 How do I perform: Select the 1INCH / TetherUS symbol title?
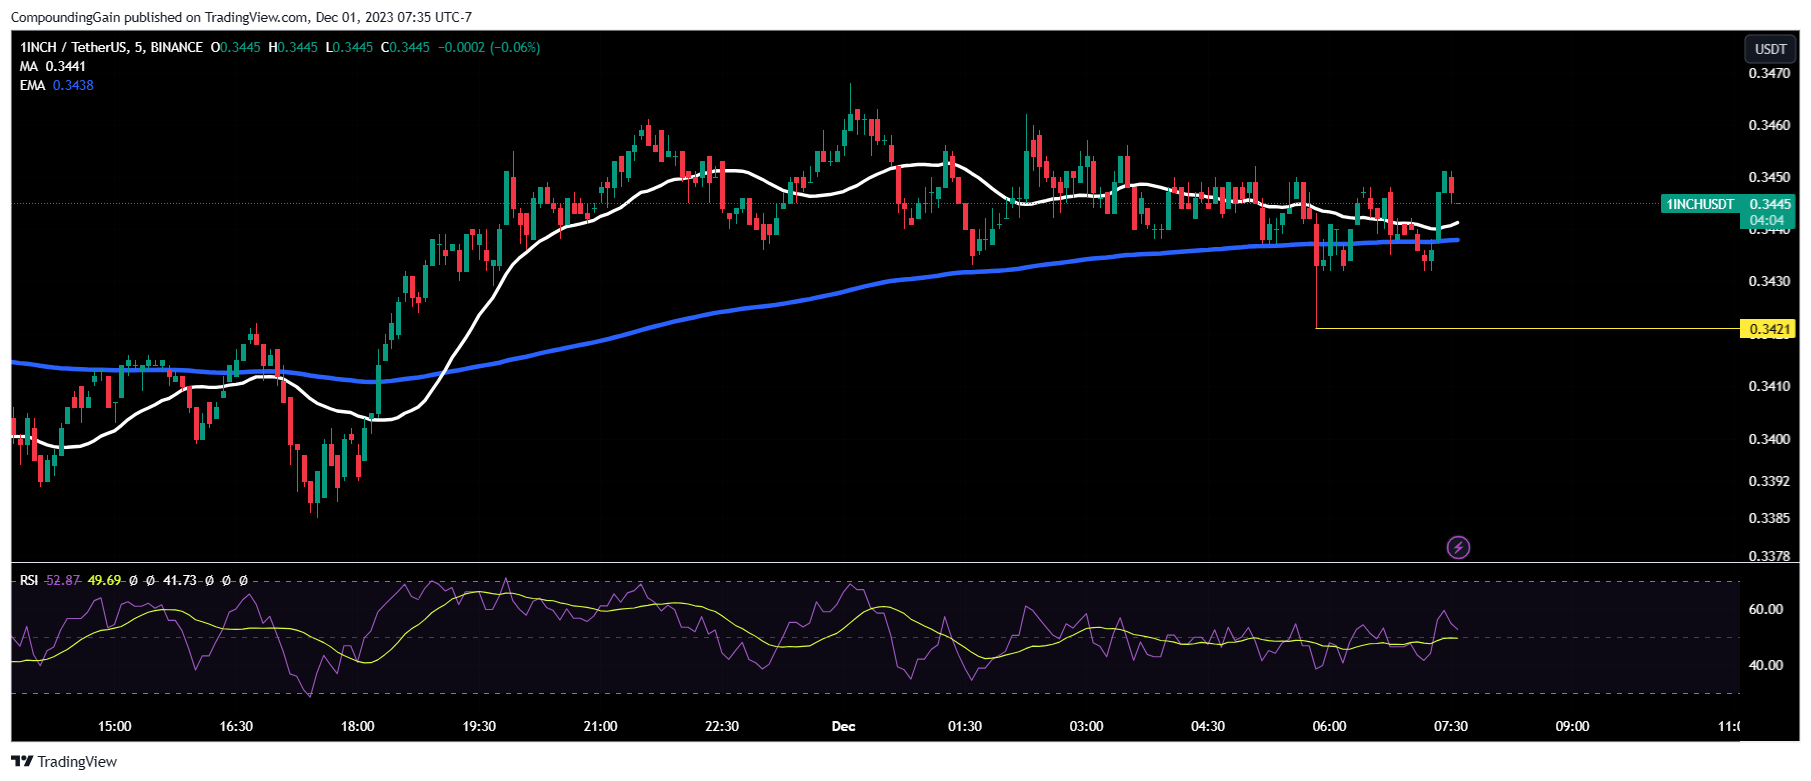pos(111,47)
